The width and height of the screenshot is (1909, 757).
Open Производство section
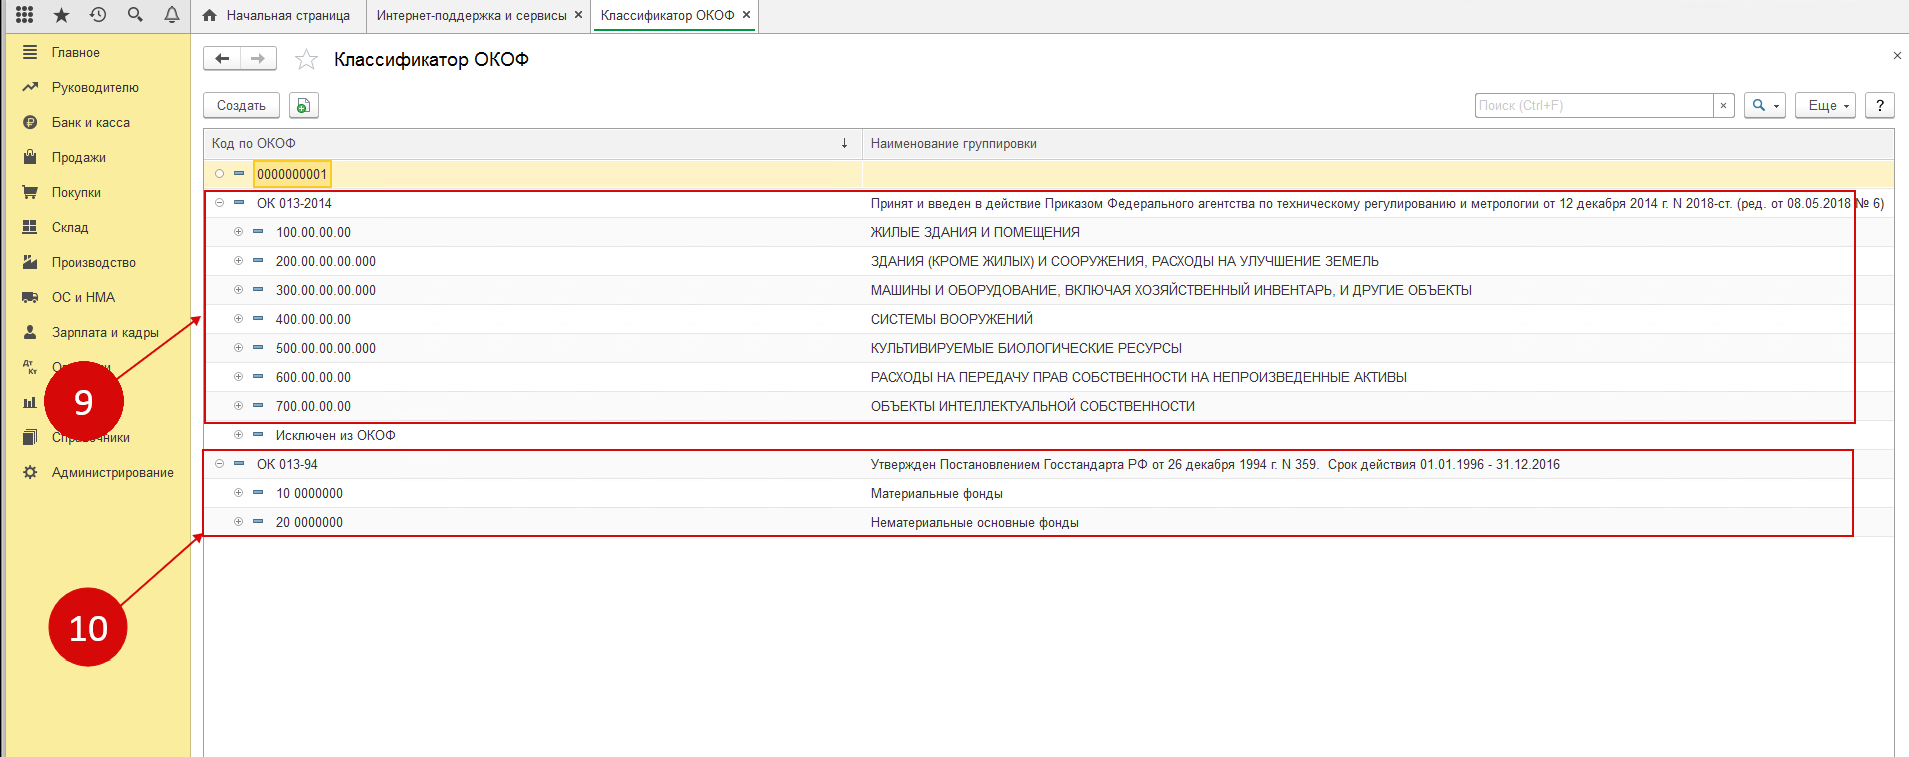coord(94,262)
